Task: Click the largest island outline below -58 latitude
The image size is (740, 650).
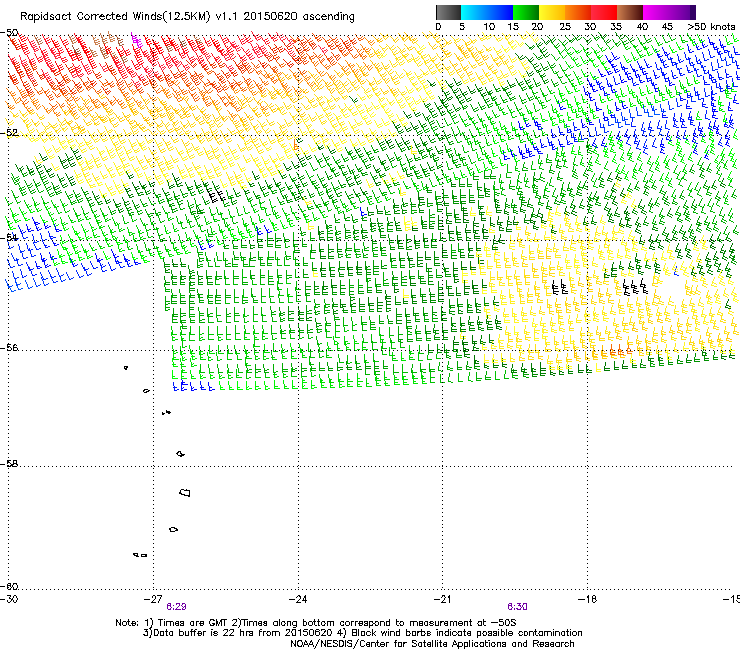Action: (x=185, y=492)
